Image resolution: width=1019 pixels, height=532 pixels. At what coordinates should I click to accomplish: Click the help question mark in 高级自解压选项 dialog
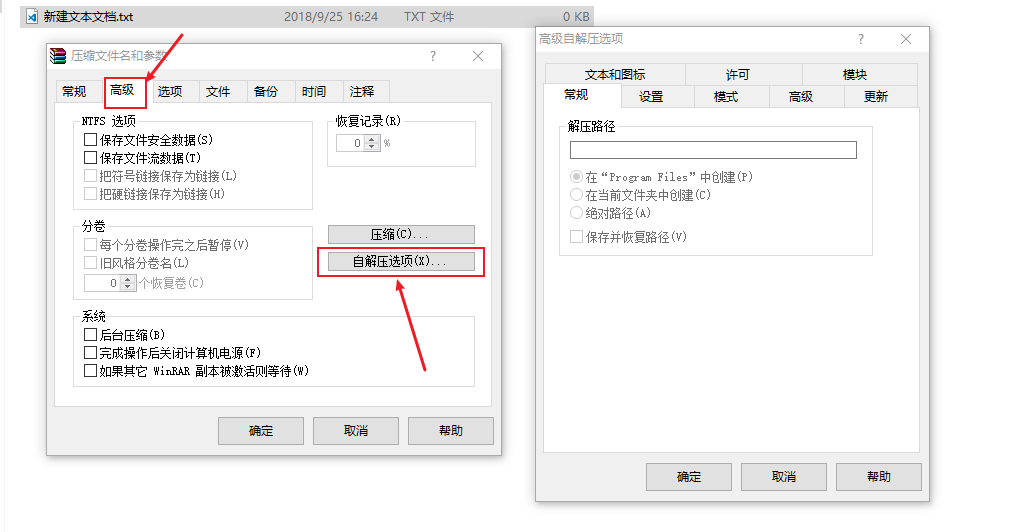(x=860, y=39)
